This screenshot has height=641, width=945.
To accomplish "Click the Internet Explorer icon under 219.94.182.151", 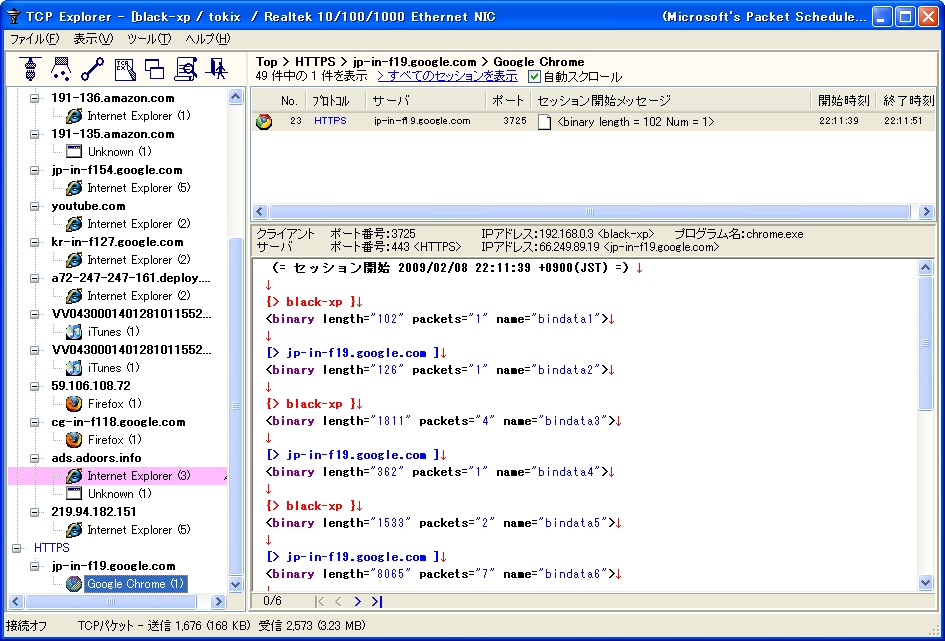I will [74, 530].
